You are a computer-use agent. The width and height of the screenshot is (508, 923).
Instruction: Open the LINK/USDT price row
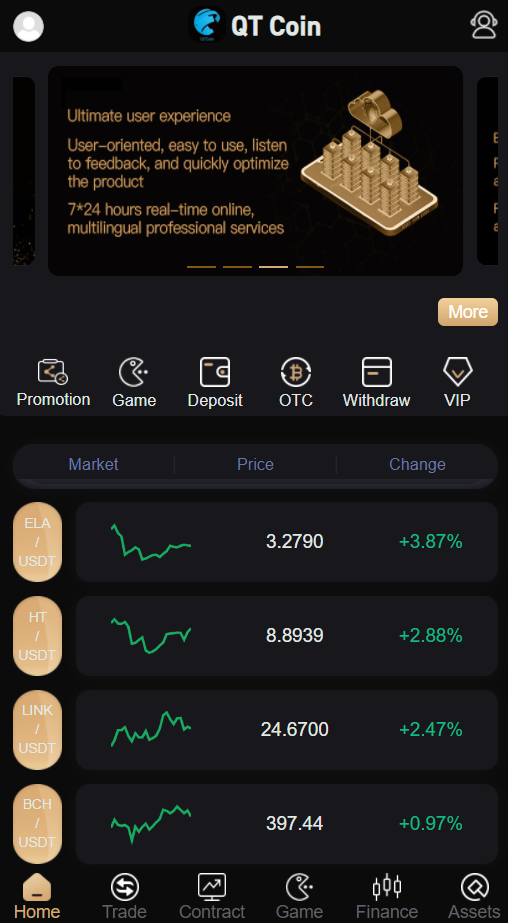(x=287, y=729)
